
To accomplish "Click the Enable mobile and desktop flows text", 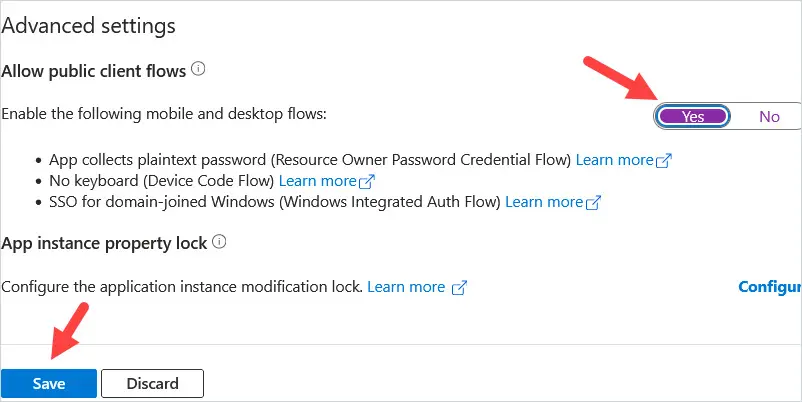I will [164, 114].
